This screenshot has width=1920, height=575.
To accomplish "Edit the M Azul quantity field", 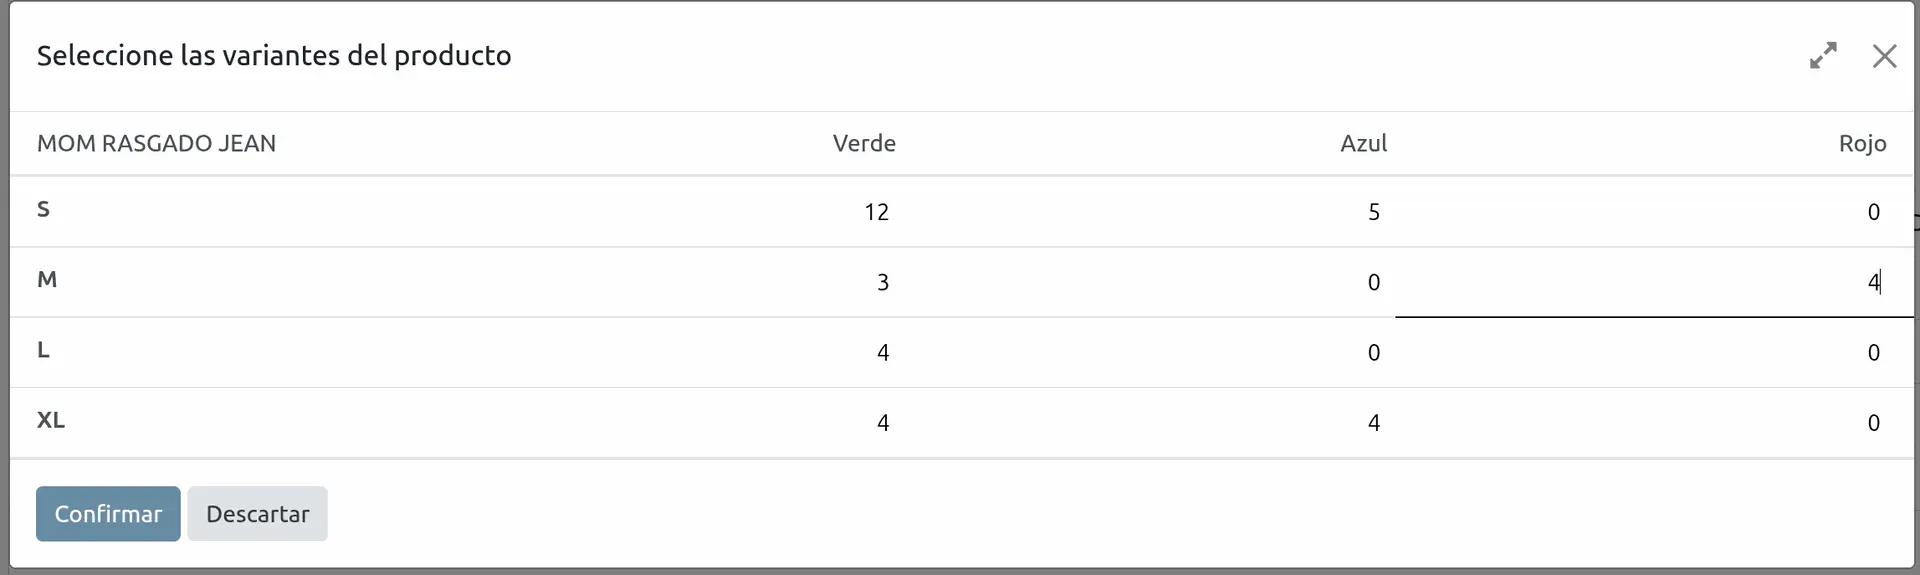I will (x=1146, y=282).
